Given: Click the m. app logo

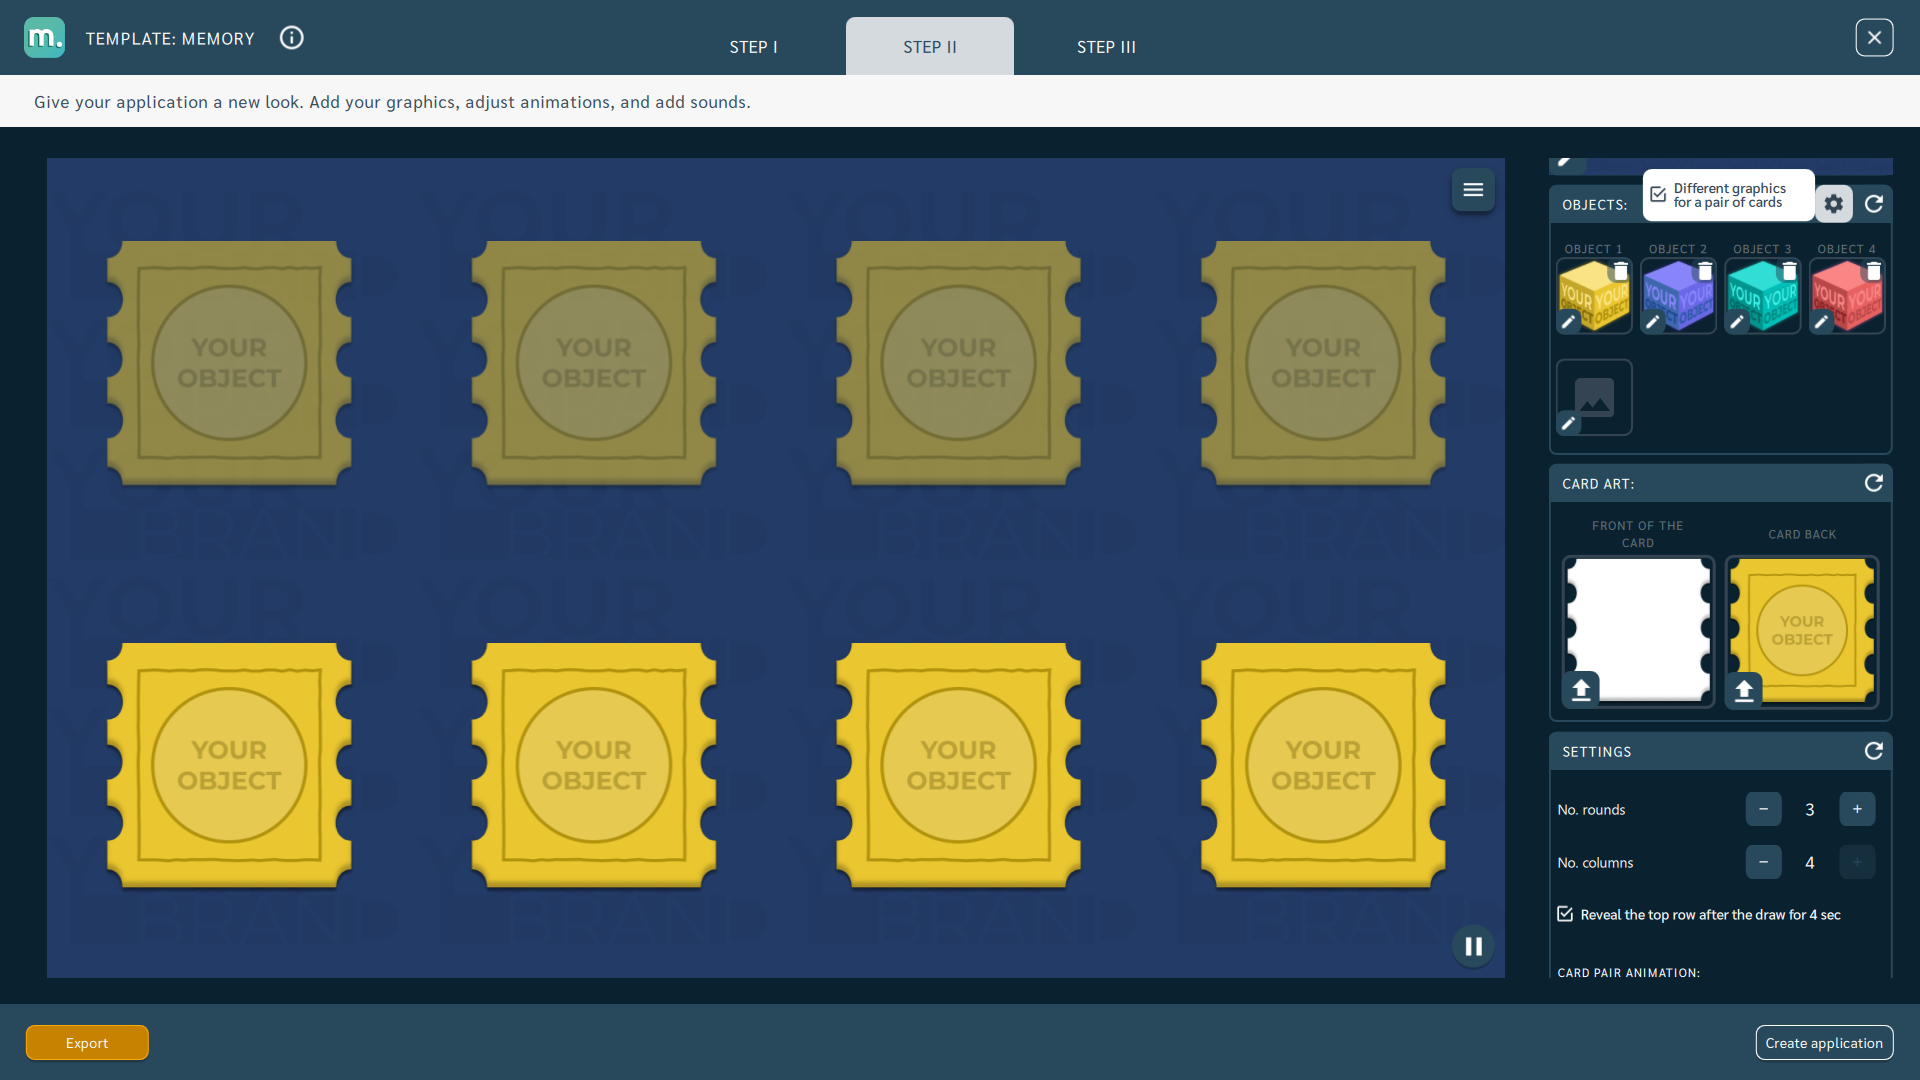Looking at the screenshot, I should 44,38.
